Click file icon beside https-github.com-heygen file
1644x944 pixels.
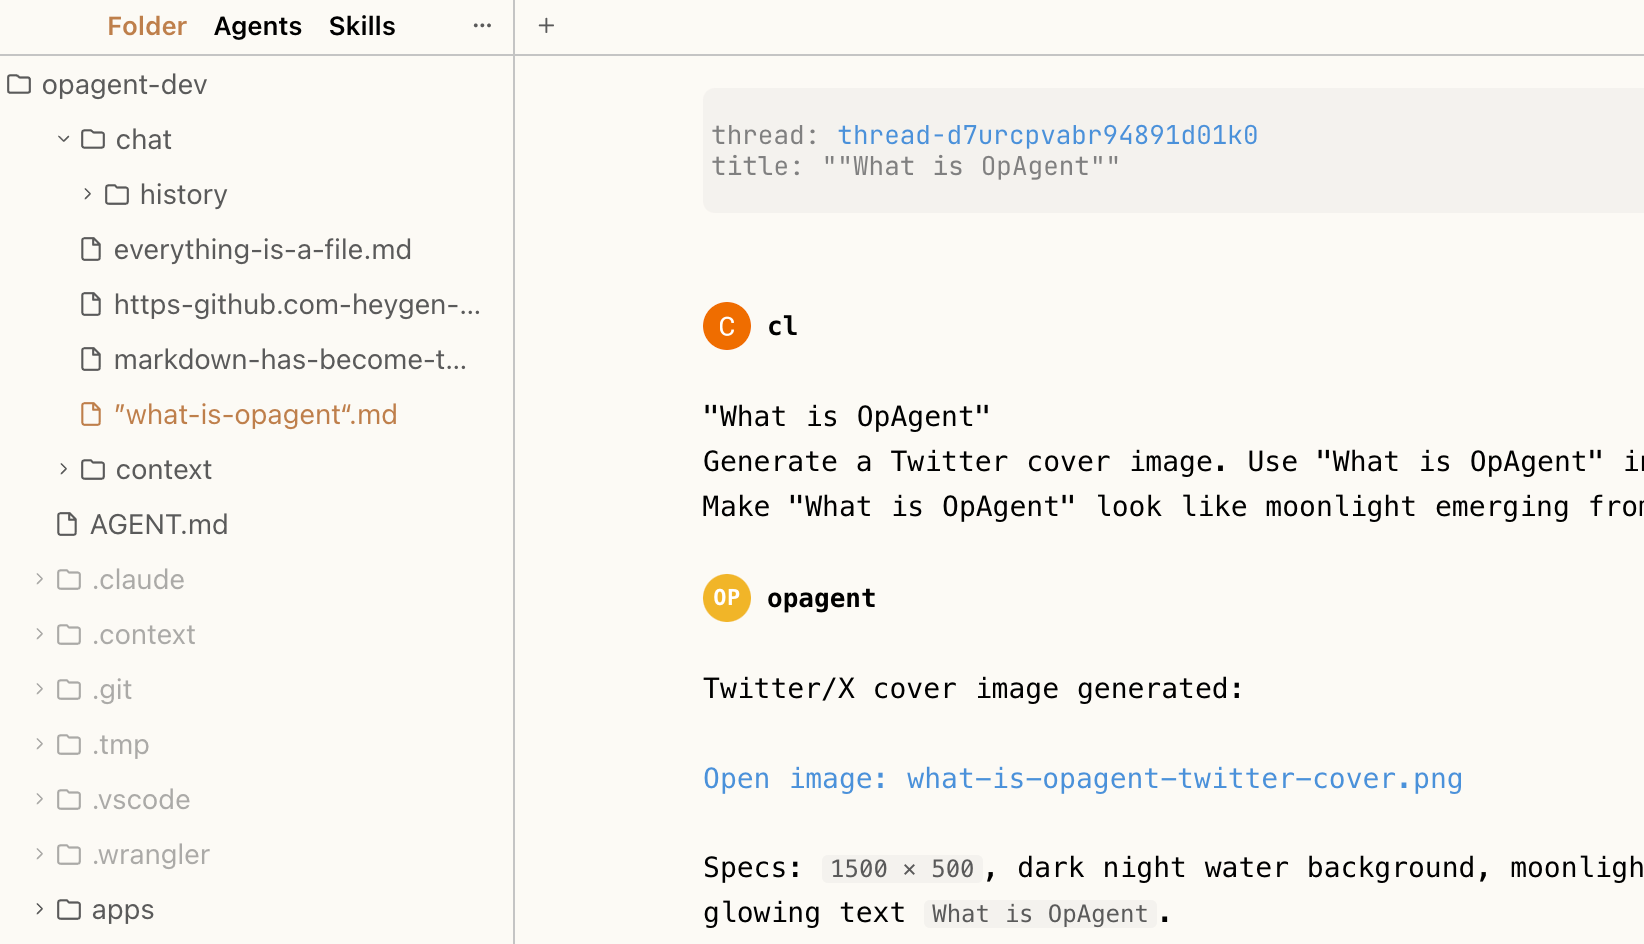point(91,304)
